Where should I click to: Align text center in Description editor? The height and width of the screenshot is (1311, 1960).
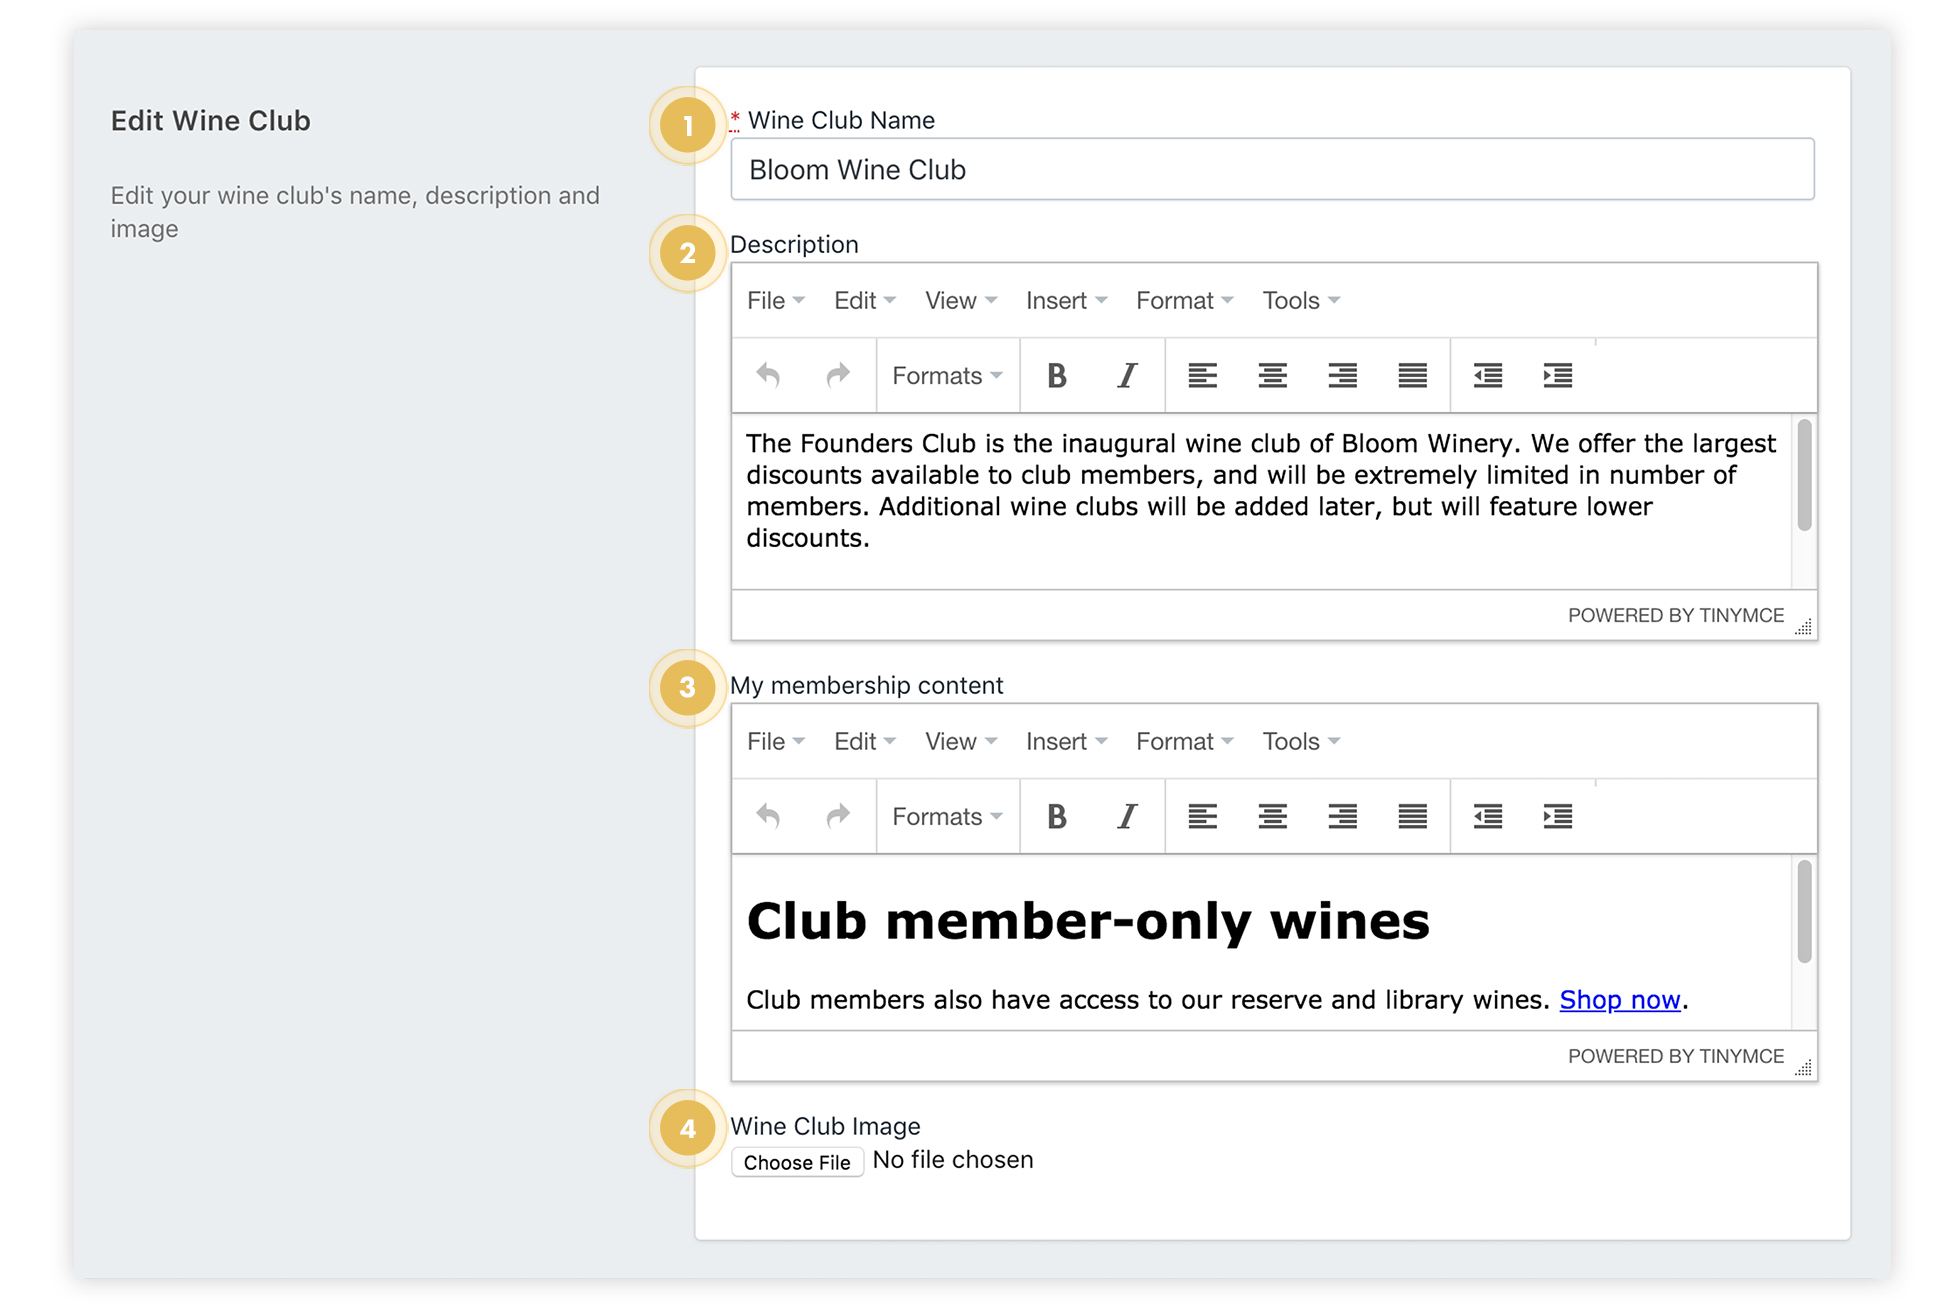[x=1272, y=376]
